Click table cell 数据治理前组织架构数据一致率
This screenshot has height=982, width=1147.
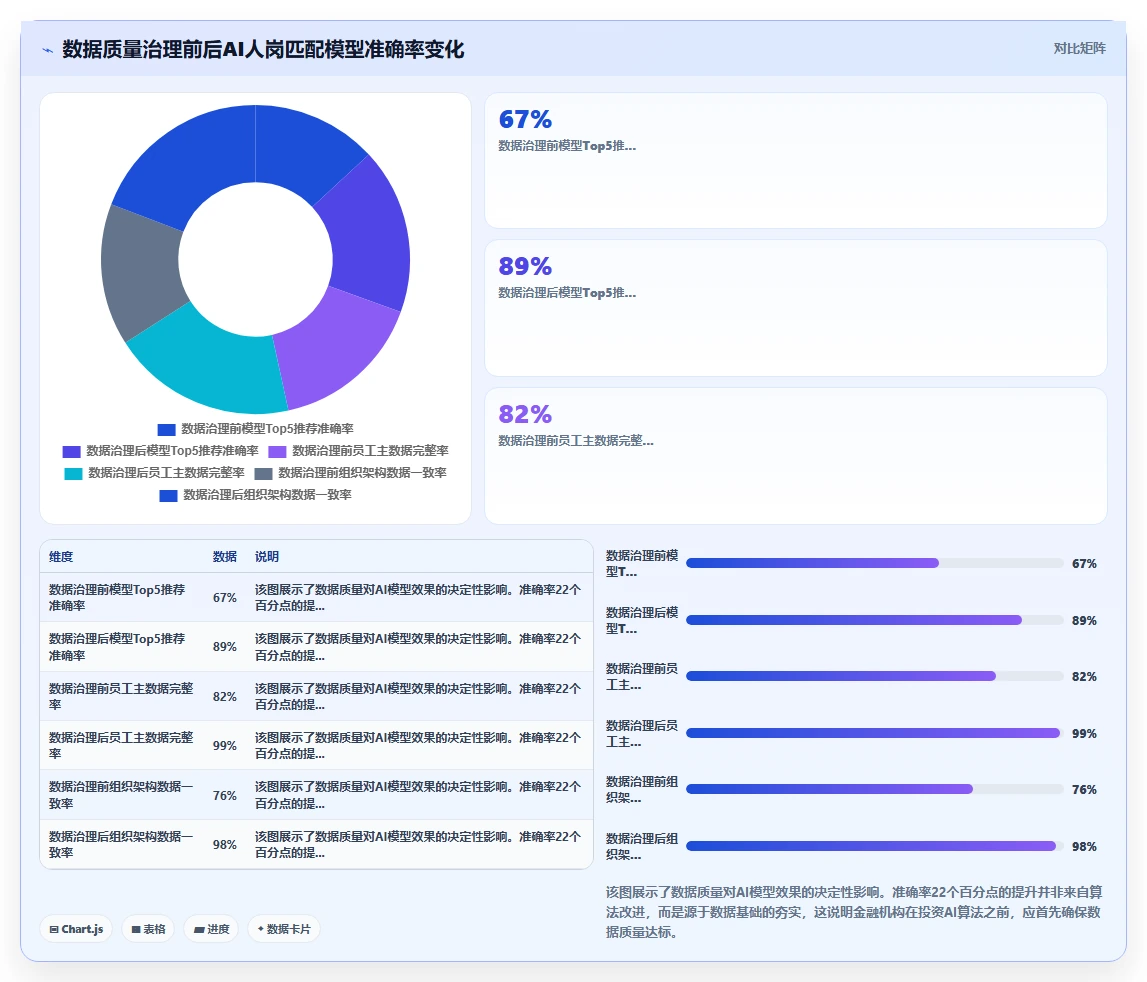(121, 795)
